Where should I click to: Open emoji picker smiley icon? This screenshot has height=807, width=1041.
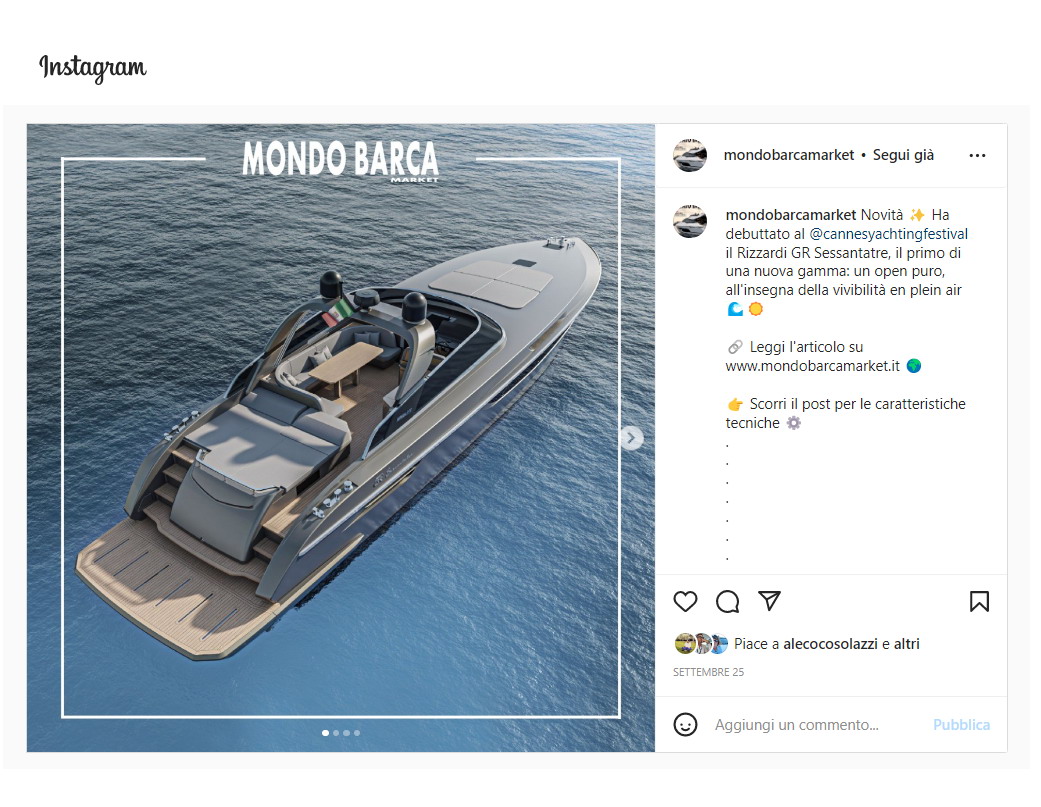click(685, 724)
